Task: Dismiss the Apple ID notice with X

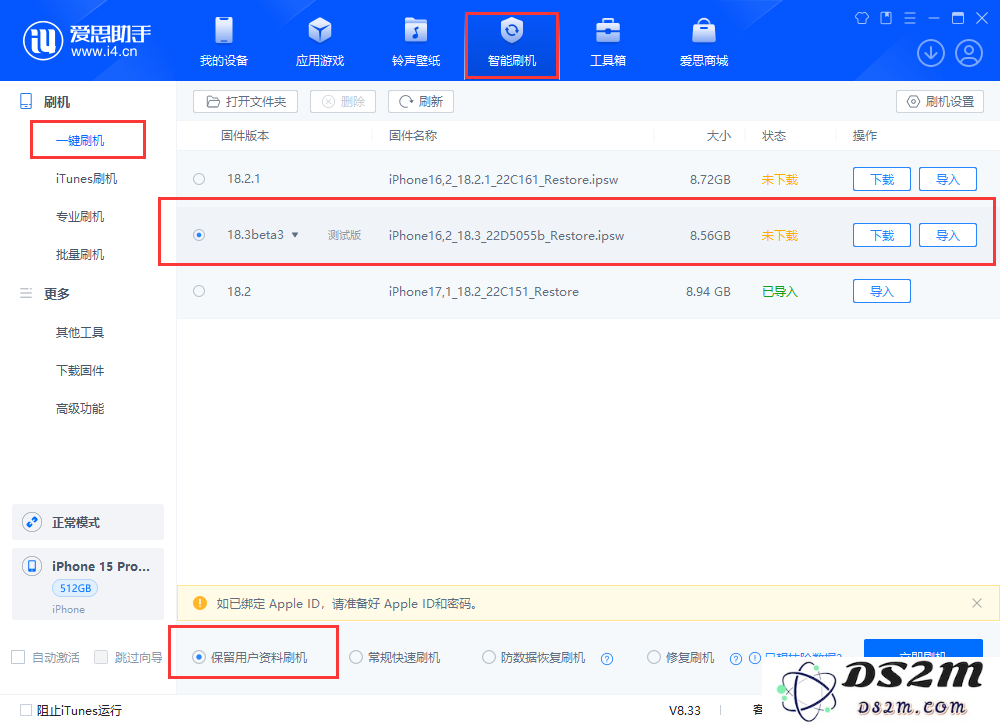Action: click(x=976, y=603)
